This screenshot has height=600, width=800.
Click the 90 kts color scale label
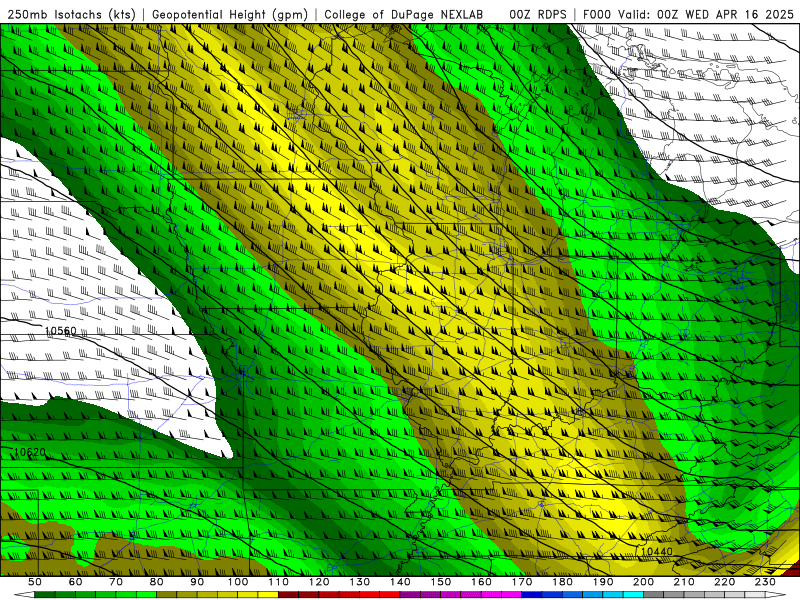197,582
